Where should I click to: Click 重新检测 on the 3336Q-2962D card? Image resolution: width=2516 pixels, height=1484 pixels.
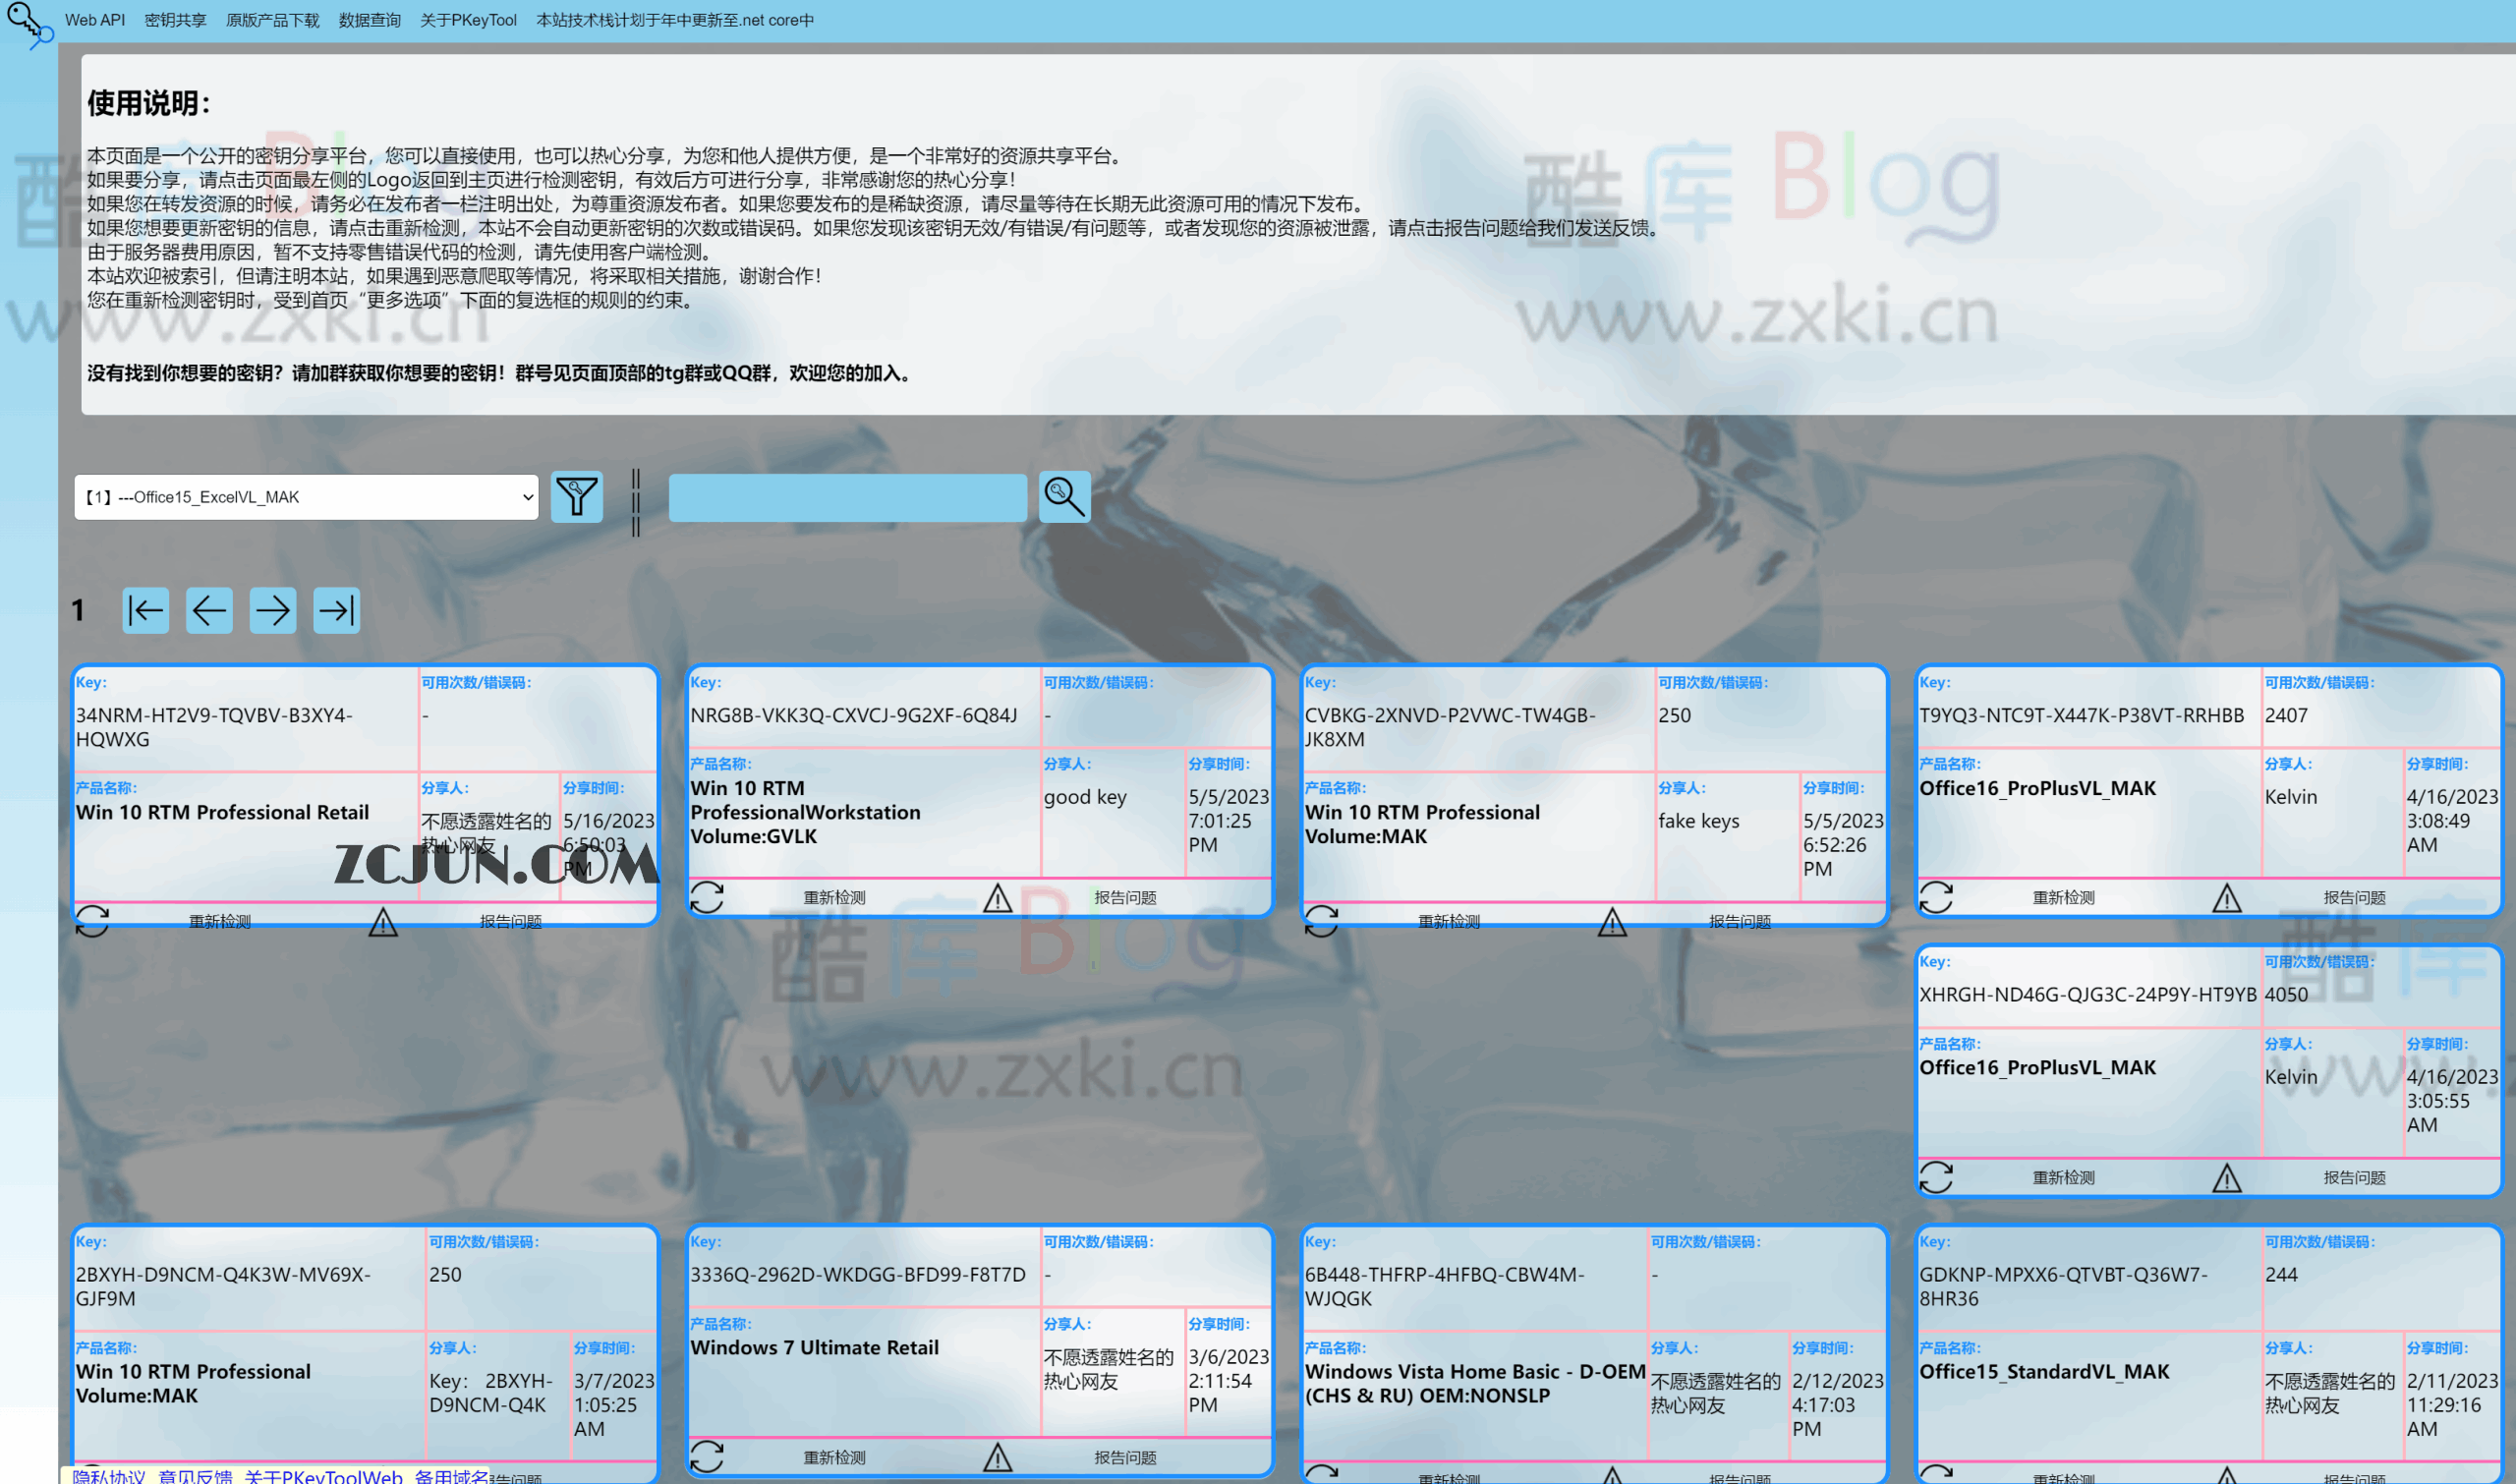point(835,1457)
